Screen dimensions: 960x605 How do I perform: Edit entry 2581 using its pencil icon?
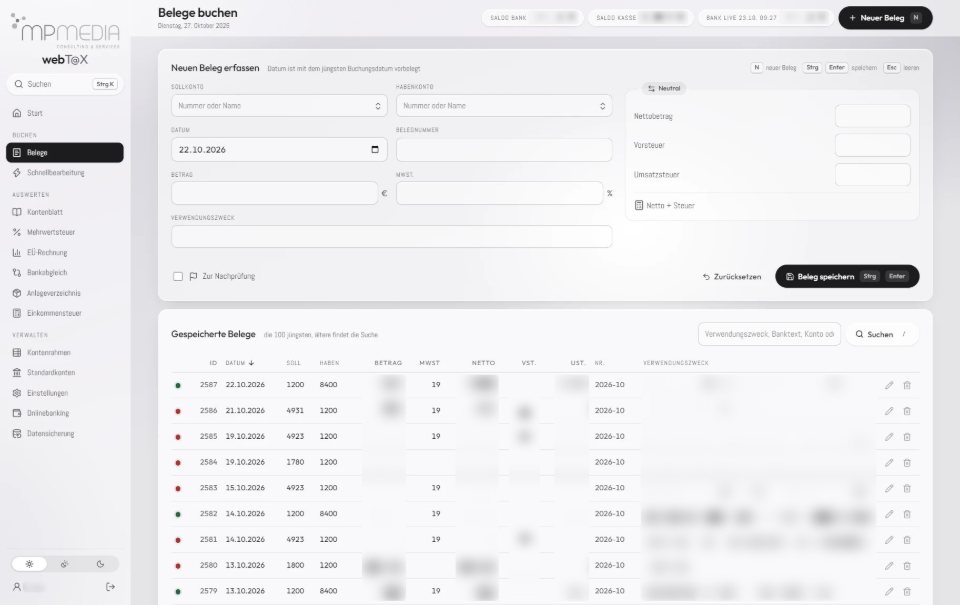(x=889, y=539)
